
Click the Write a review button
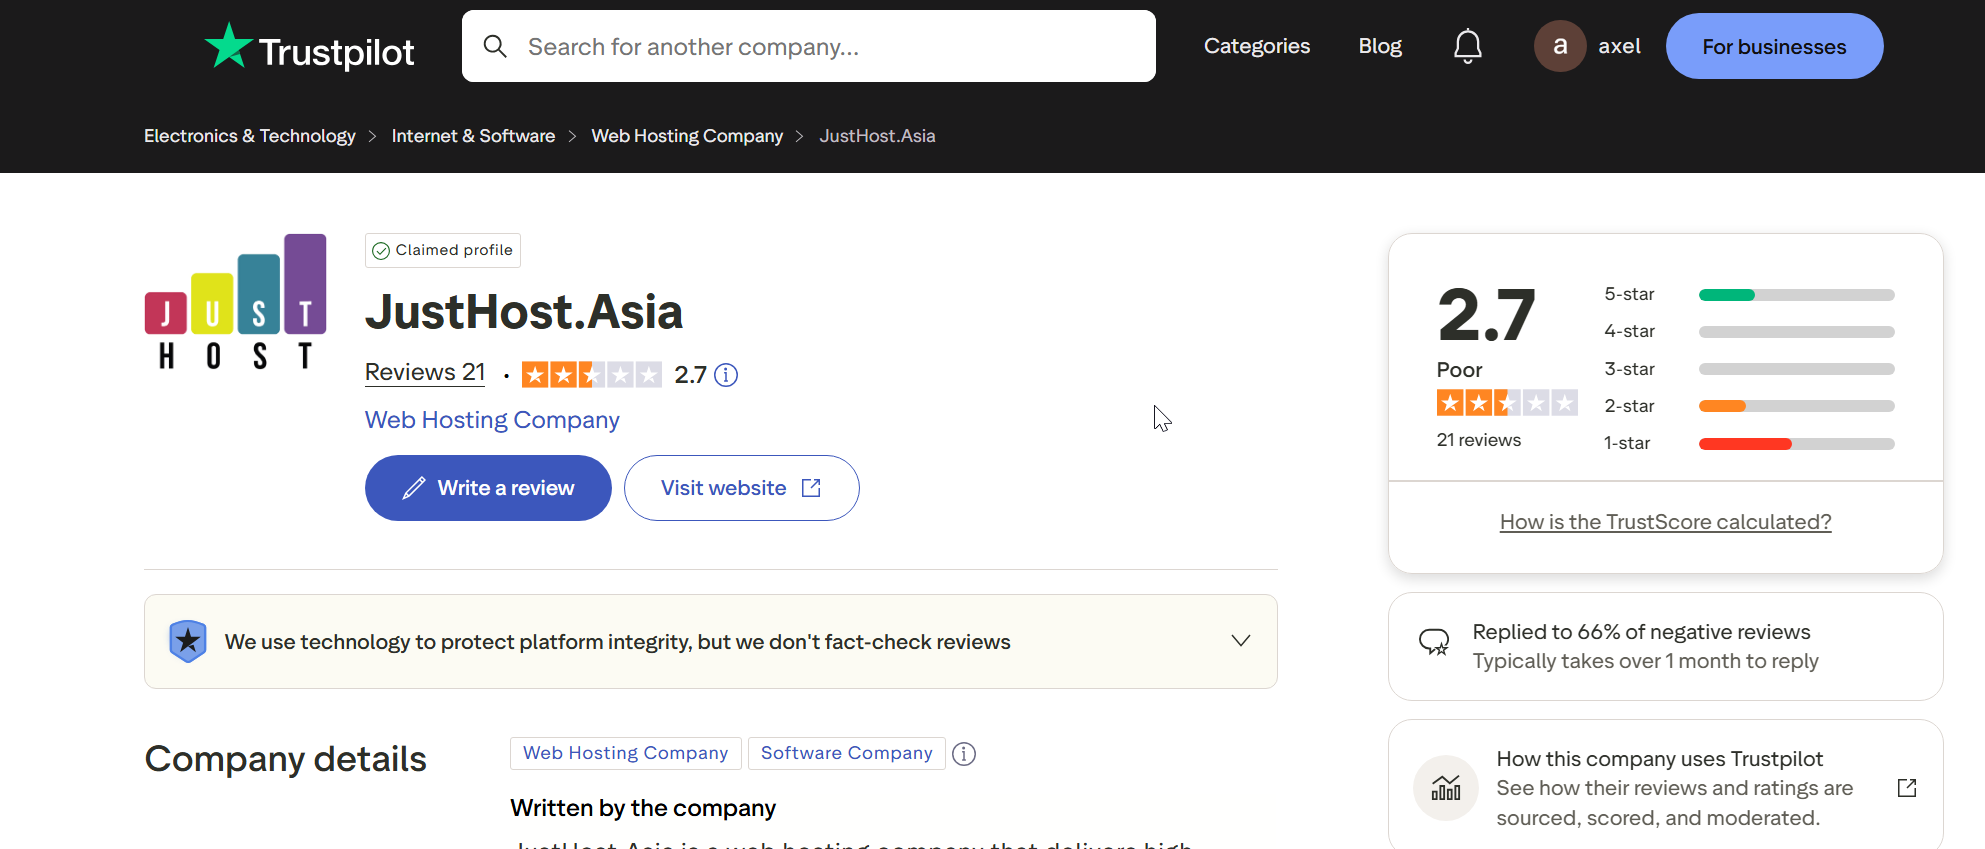coord(488,488)
